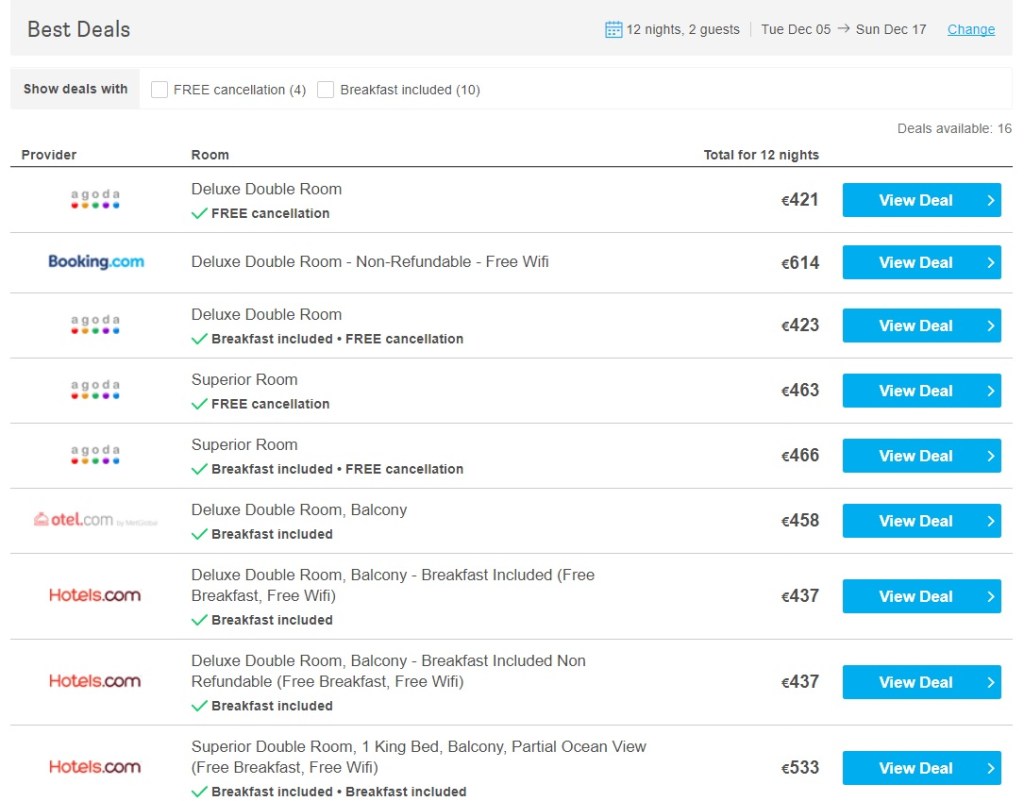1024x801 pixels.
Task: Click the Total for 12 nights column header
Action: [x=761, y=155]
